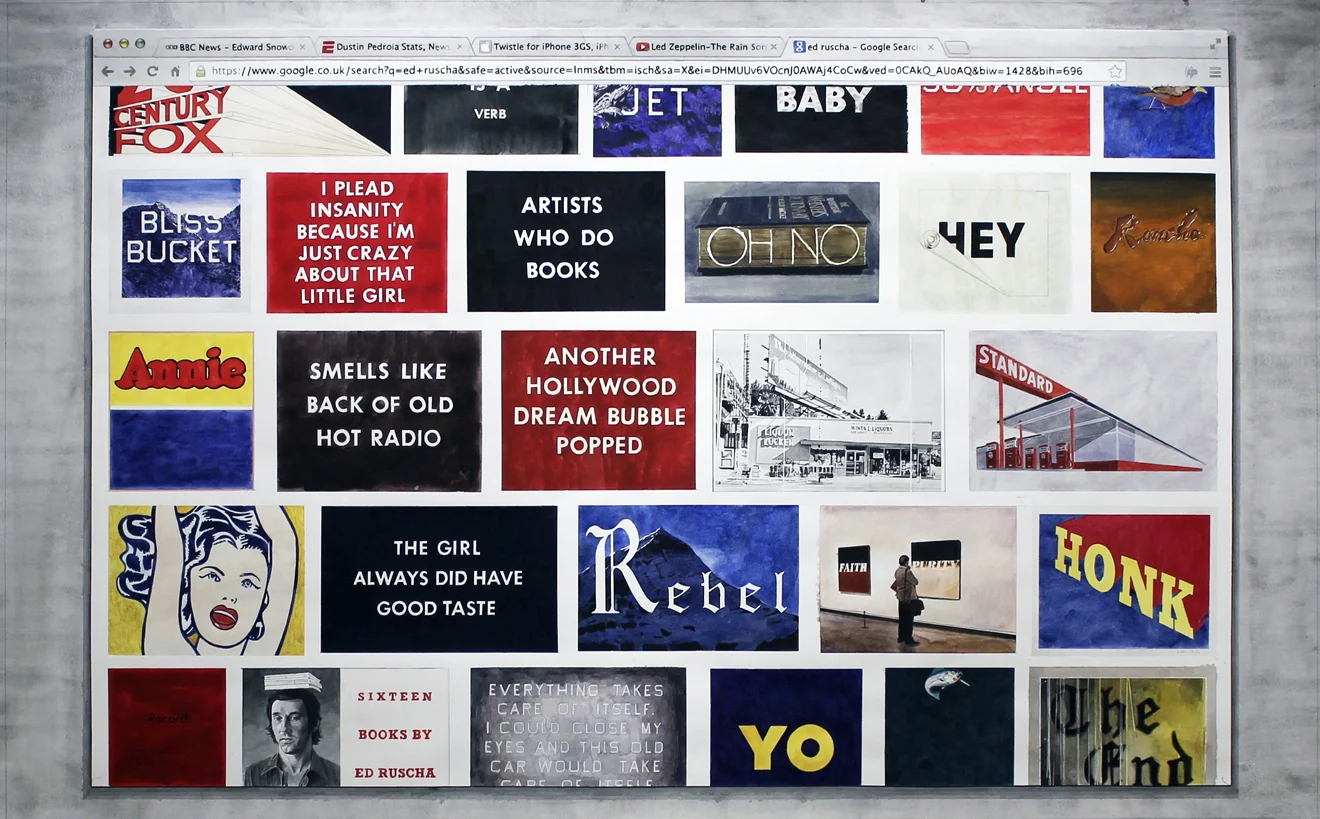Screen dimensions: 1320x819
Task: Open the HONK image result
Action: [x=1124, y=581]
